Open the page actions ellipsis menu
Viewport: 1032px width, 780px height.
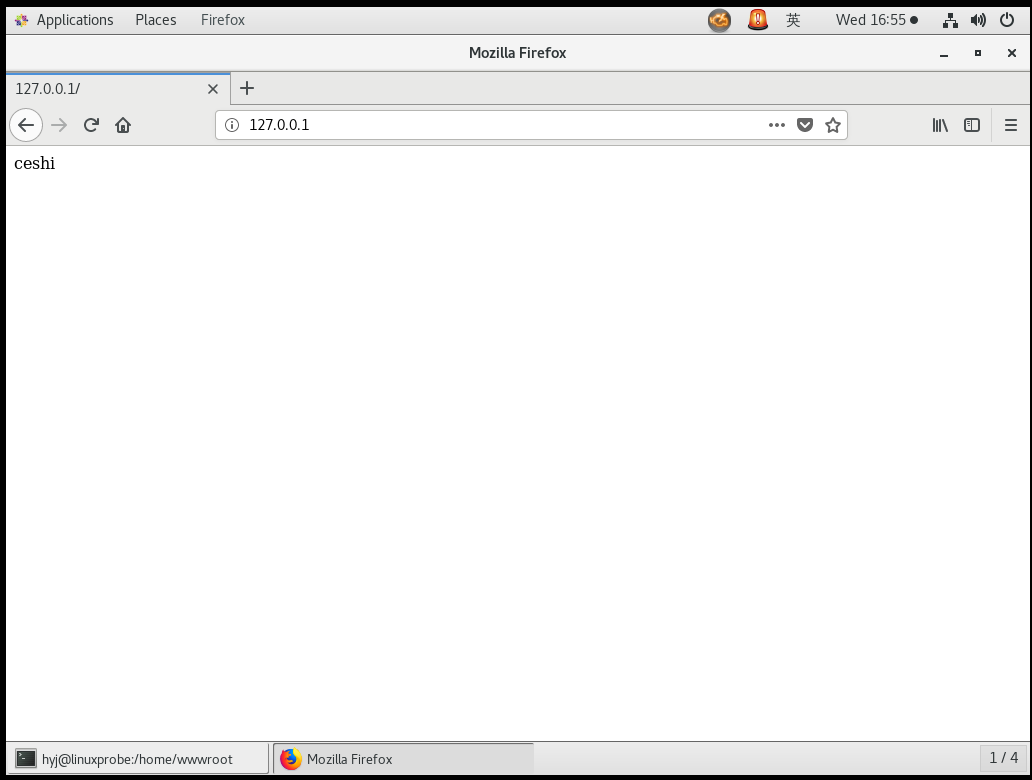click(776, 125)
